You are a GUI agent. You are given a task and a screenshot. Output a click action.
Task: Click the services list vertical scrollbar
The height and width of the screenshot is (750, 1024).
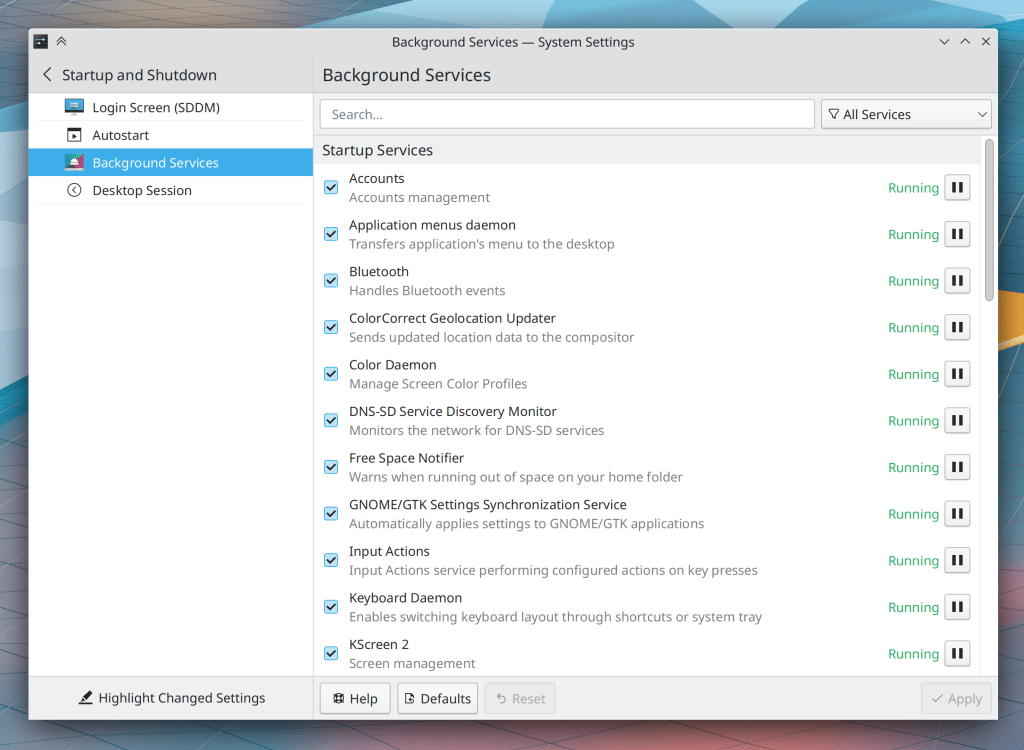pos(989,220)
